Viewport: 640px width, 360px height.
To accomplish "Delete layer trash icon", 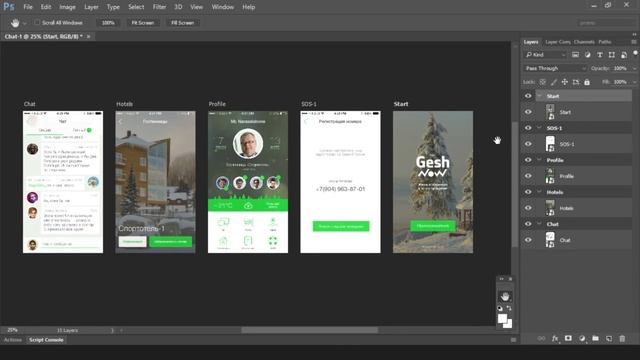I will 622,338.
